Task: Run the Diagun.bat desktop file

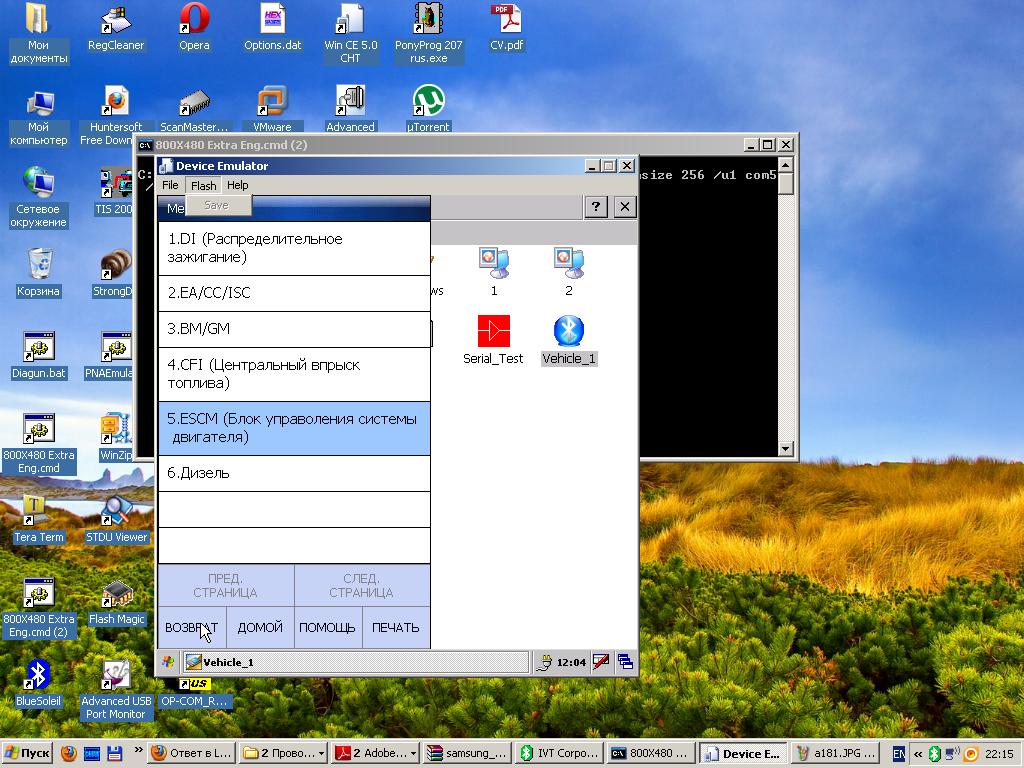Action: (x=39, y=356)
